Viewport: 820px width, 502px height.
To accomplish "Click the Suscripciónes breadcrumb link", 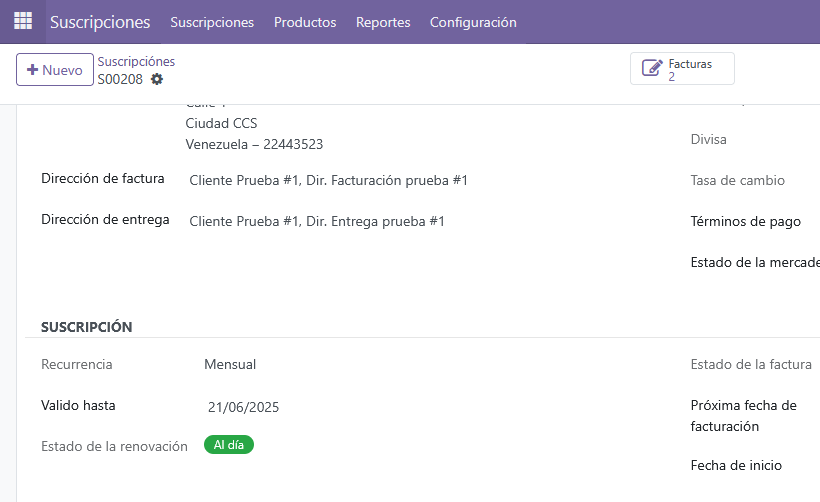I will (136, 62).
